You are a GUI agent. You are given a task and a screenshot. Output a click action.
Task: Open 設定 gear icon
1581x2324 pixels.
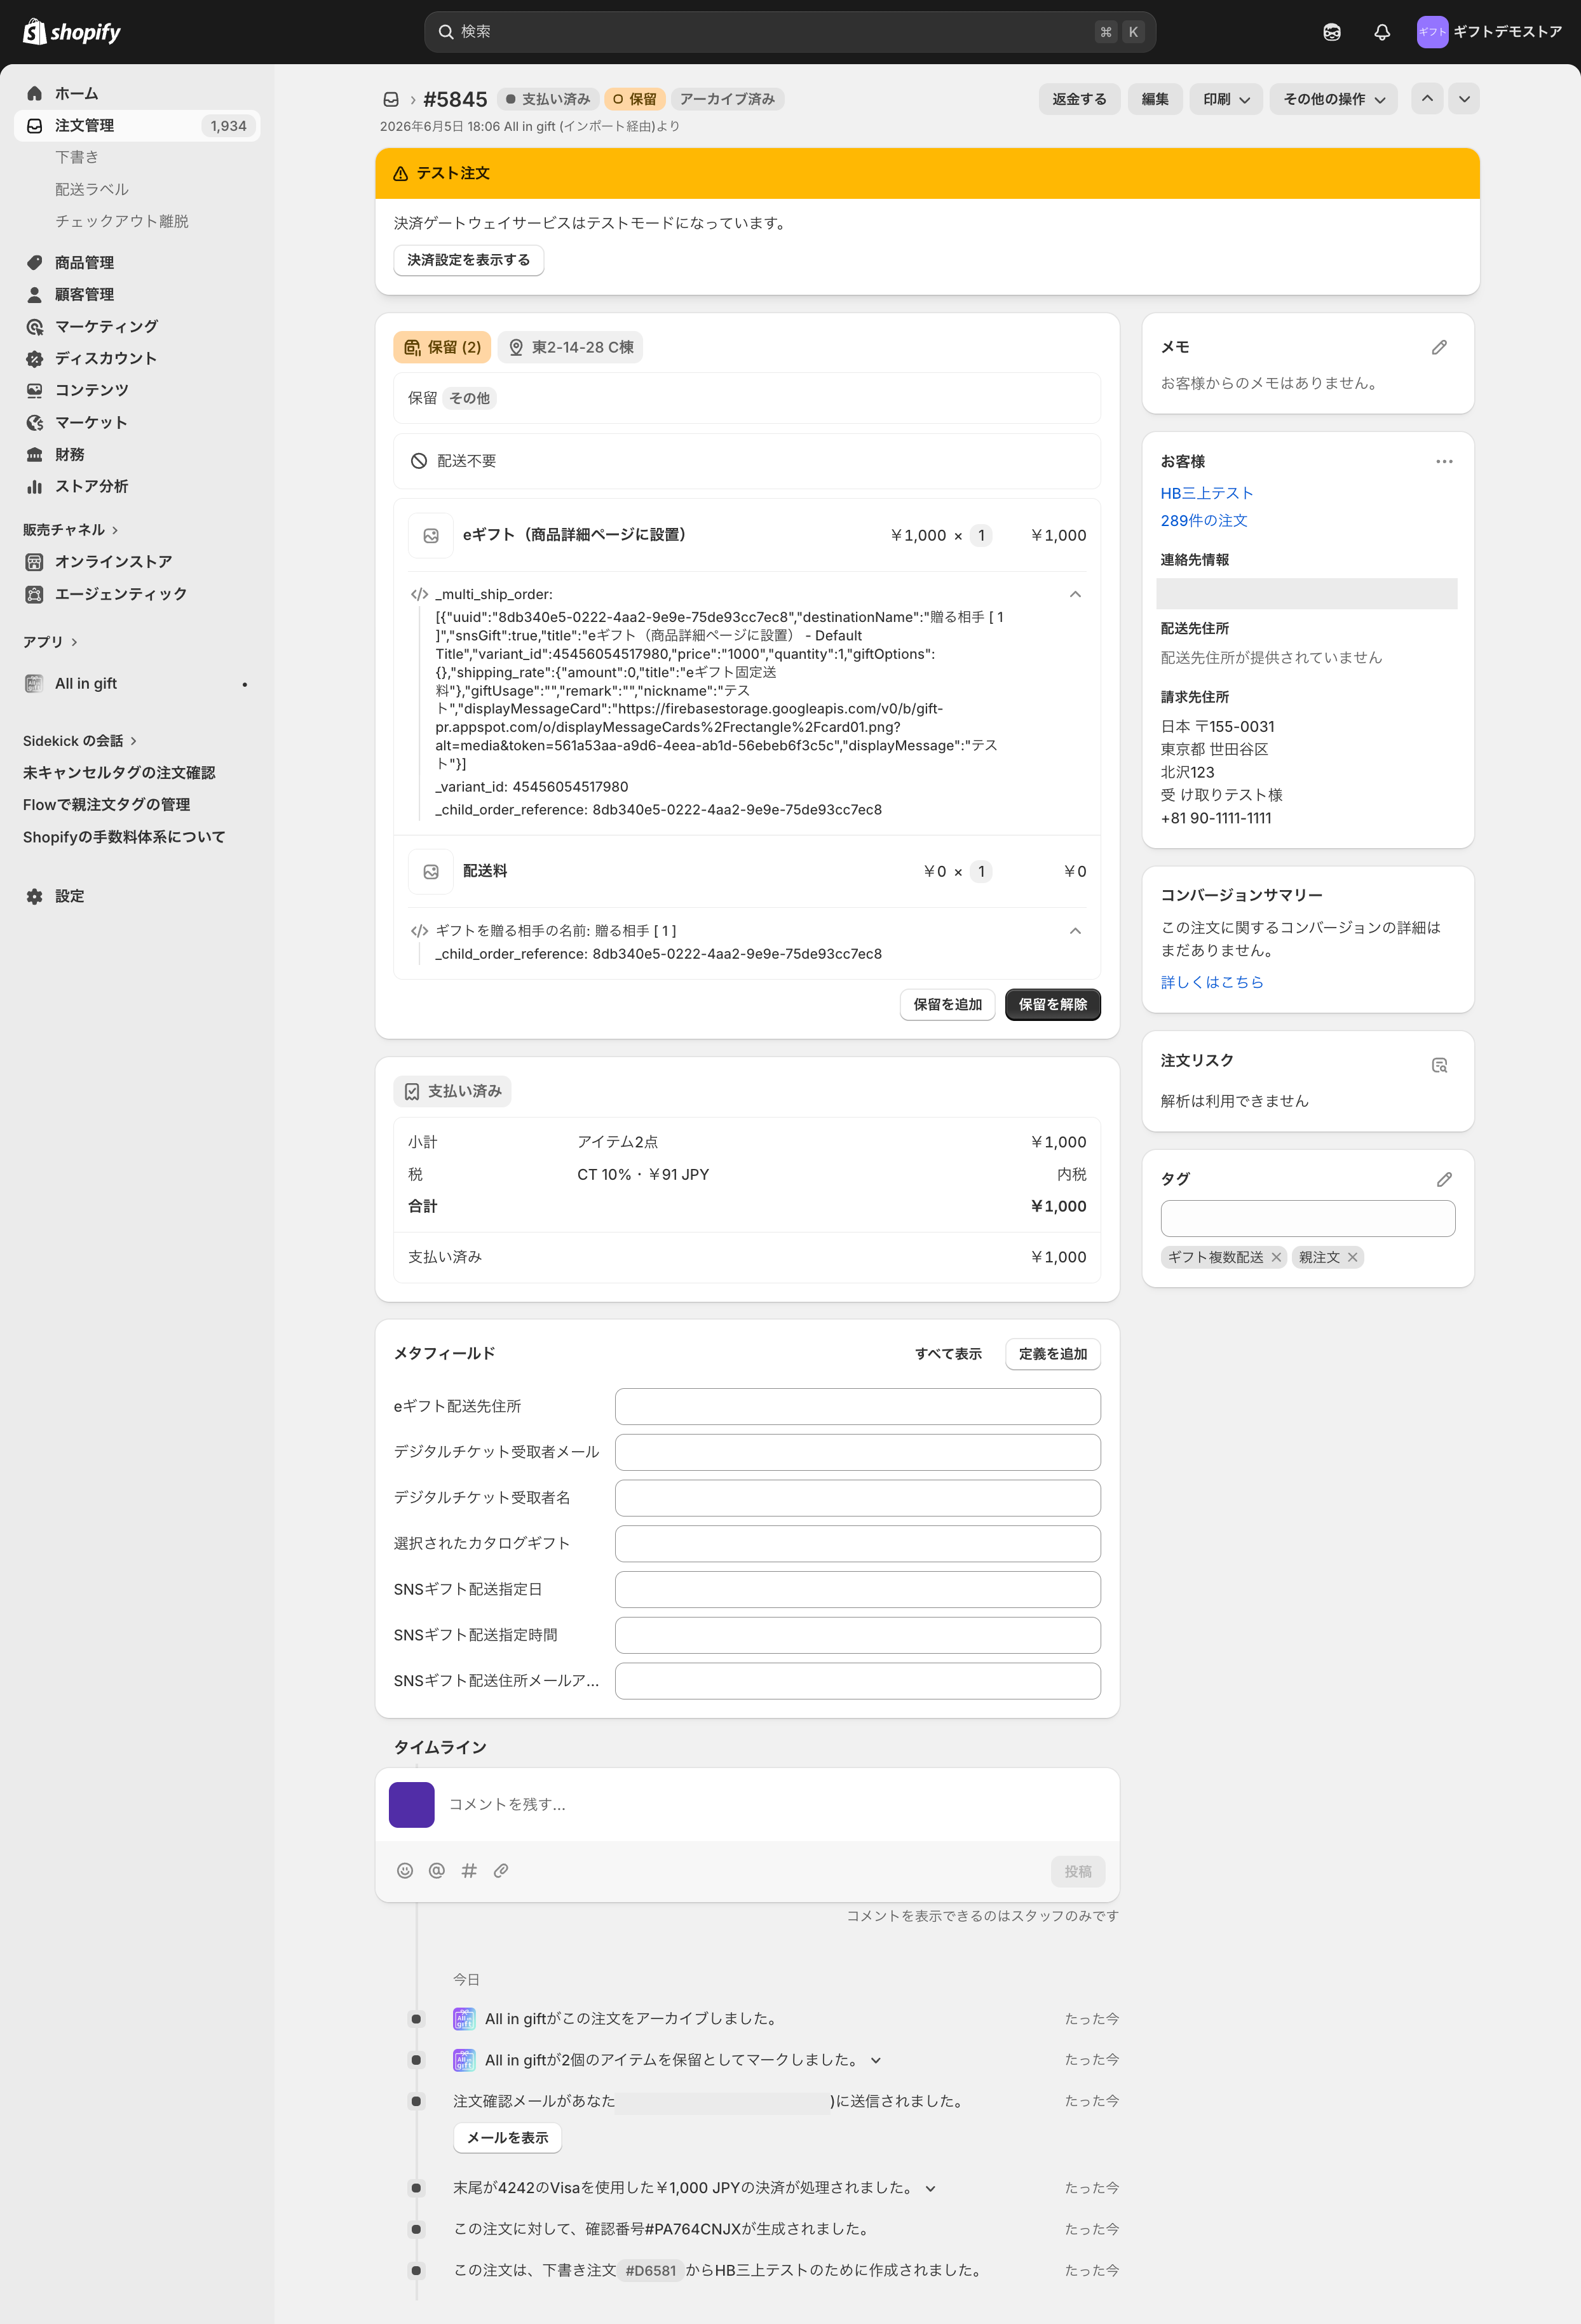(x=35, y=896)
